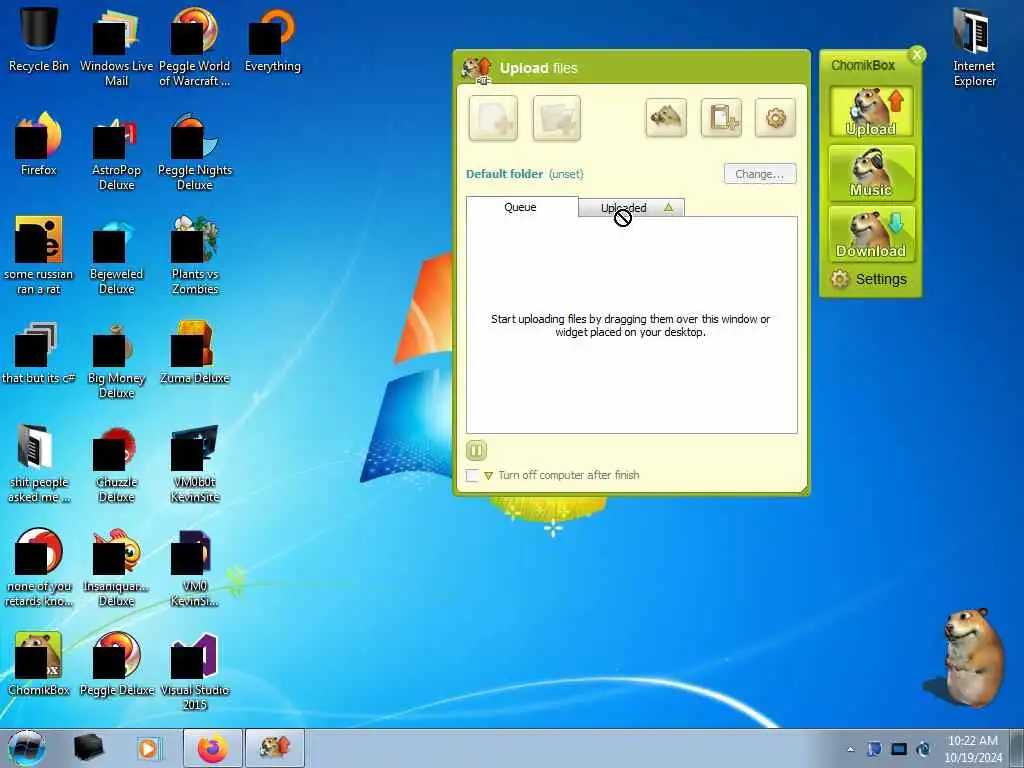Open upload settings gear icon
Viewport: 1024px width, 768px height.
[775, 118]
